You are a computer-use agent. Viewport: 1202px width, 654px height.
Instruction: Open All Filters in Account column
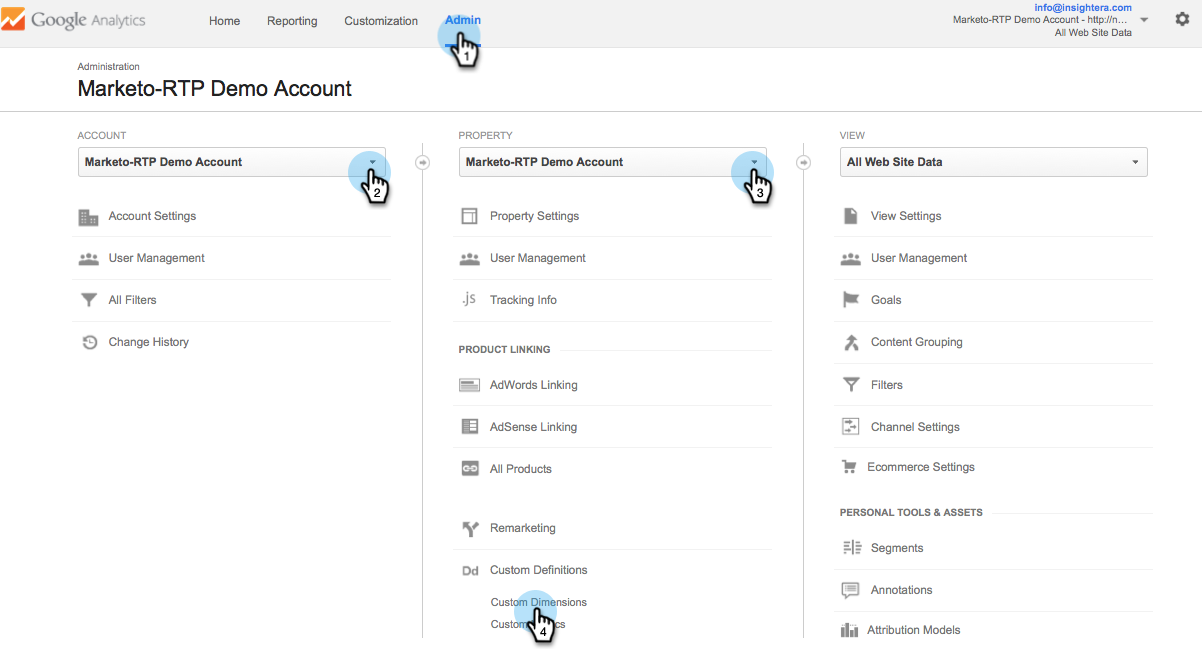(132, 300)
